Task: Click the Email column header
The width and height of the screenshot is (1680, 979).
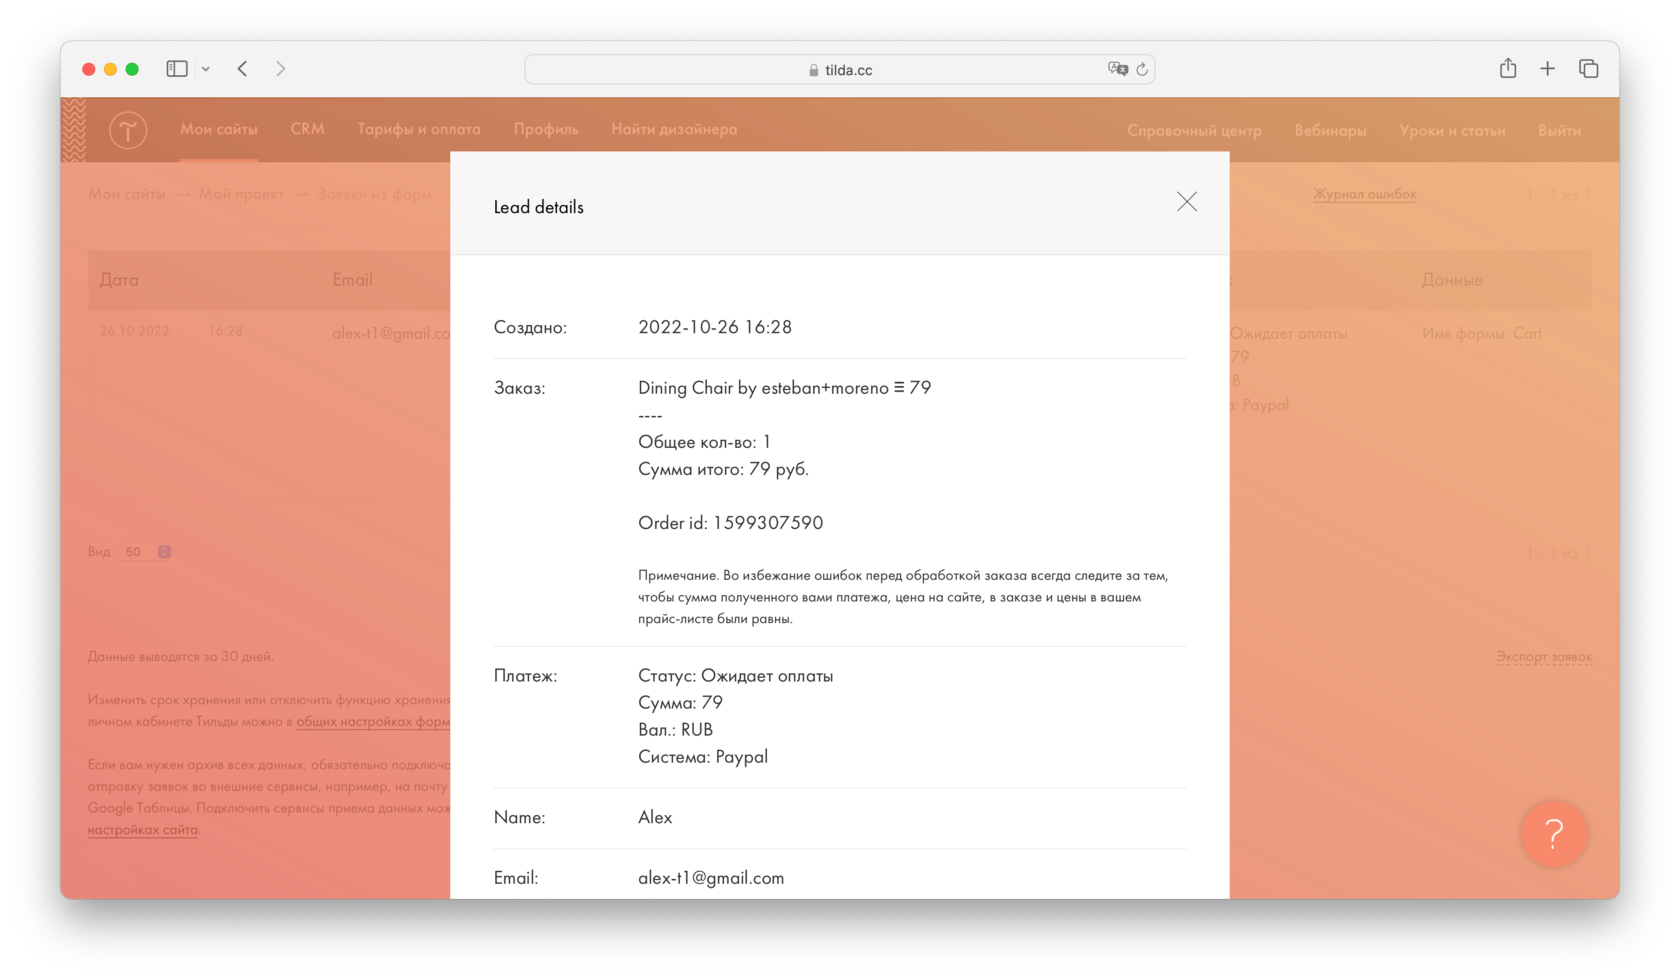Action: tap(353, 280)
